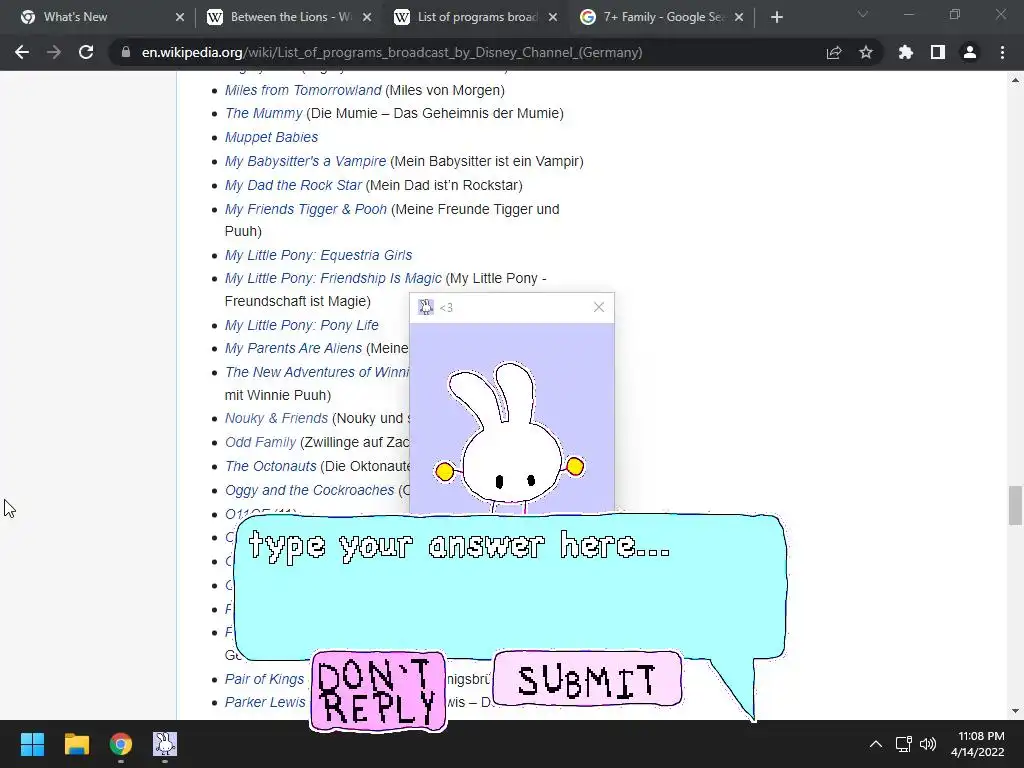The height and width of the screenshot is (768, 1024).
Task: Click the SUBMIT button
Action: [587, 679]
